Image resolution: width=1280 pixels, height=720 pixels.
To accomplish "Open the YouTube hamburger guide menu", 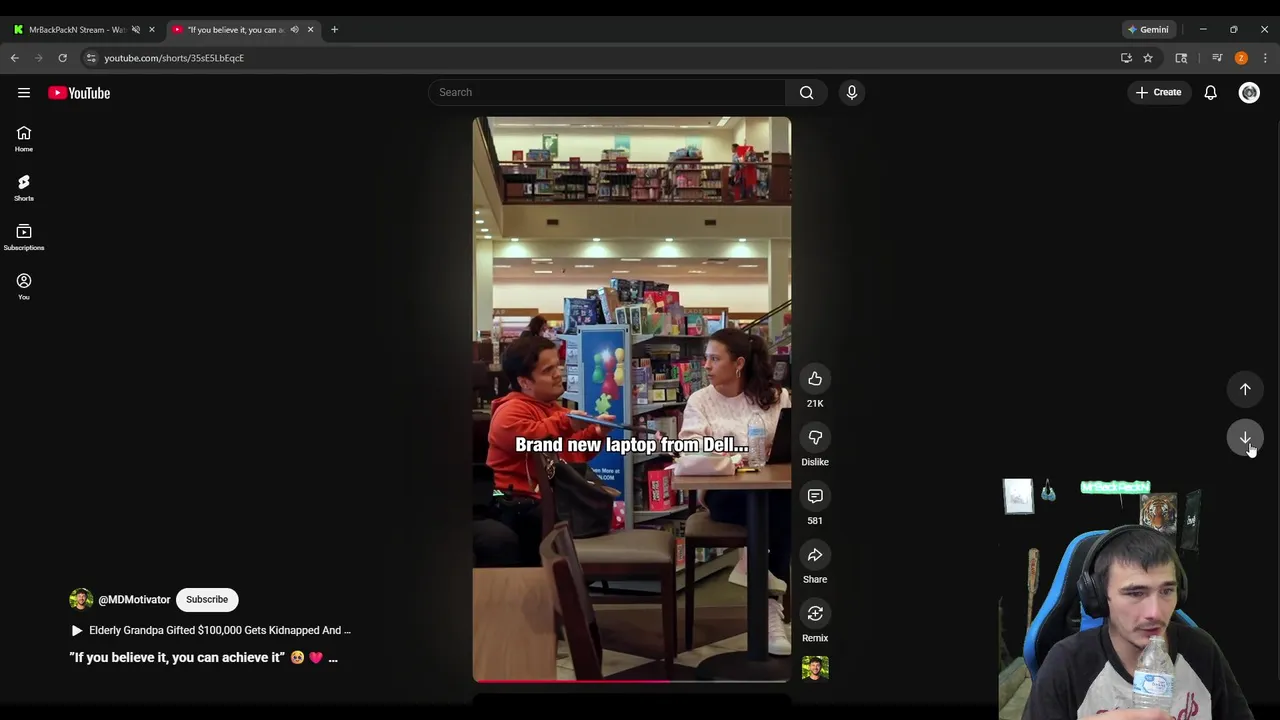I will 24,93.
